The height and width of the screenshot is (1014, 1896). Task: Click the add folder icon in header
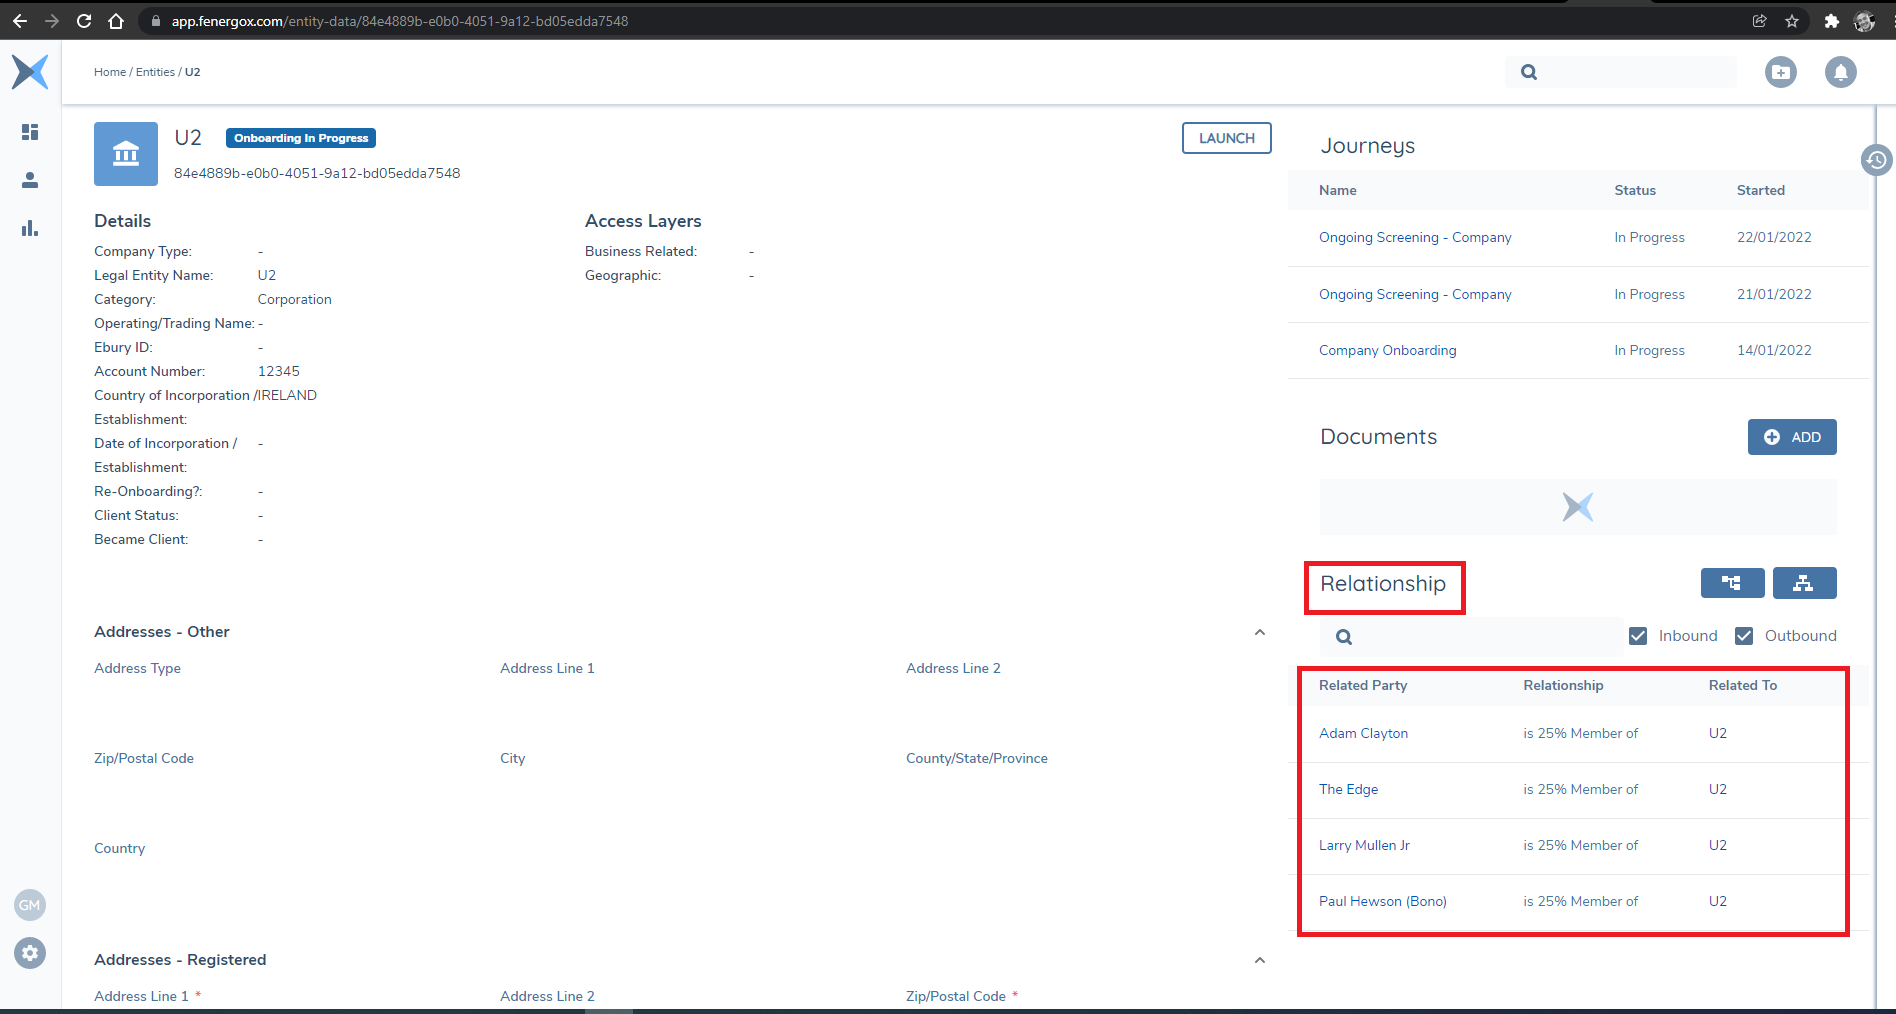[x=1780, y=72]
